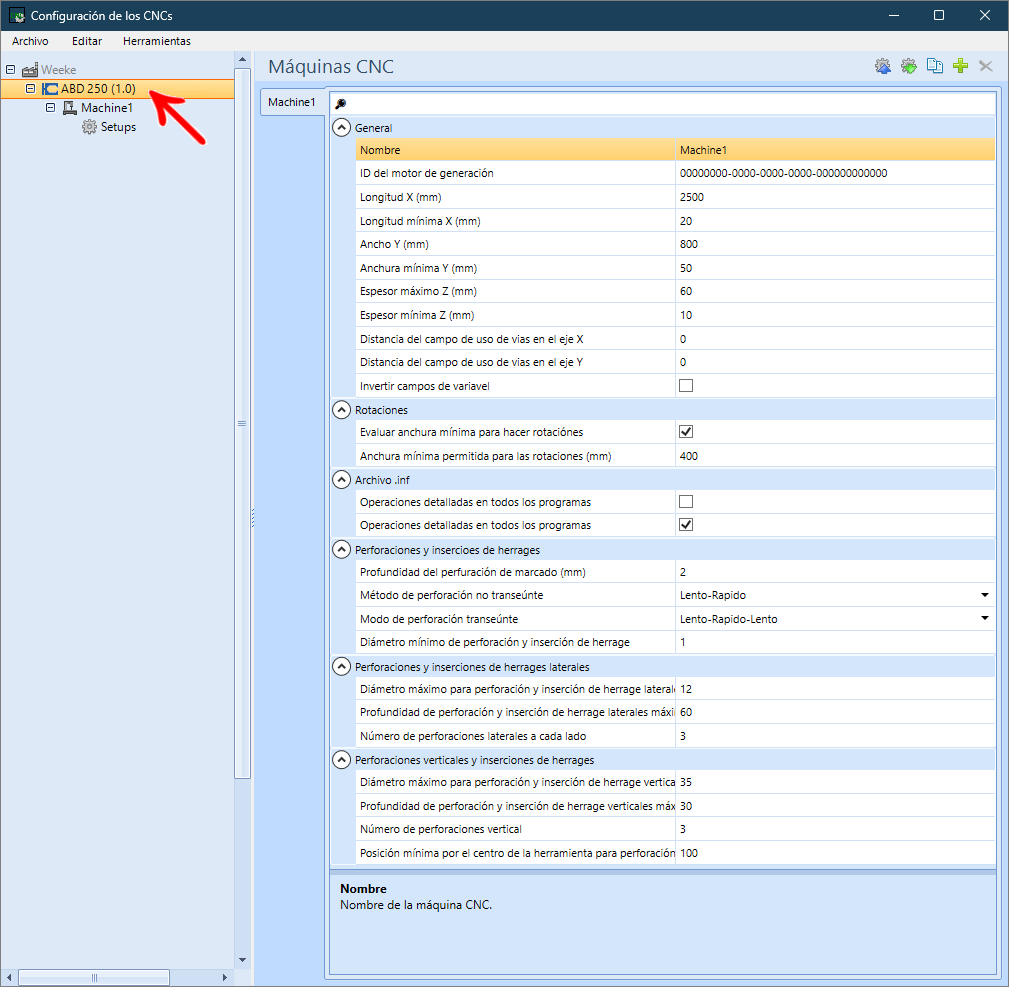
Task: Add a new CNC machine with green plus
Action: click(x=960, y=66)
